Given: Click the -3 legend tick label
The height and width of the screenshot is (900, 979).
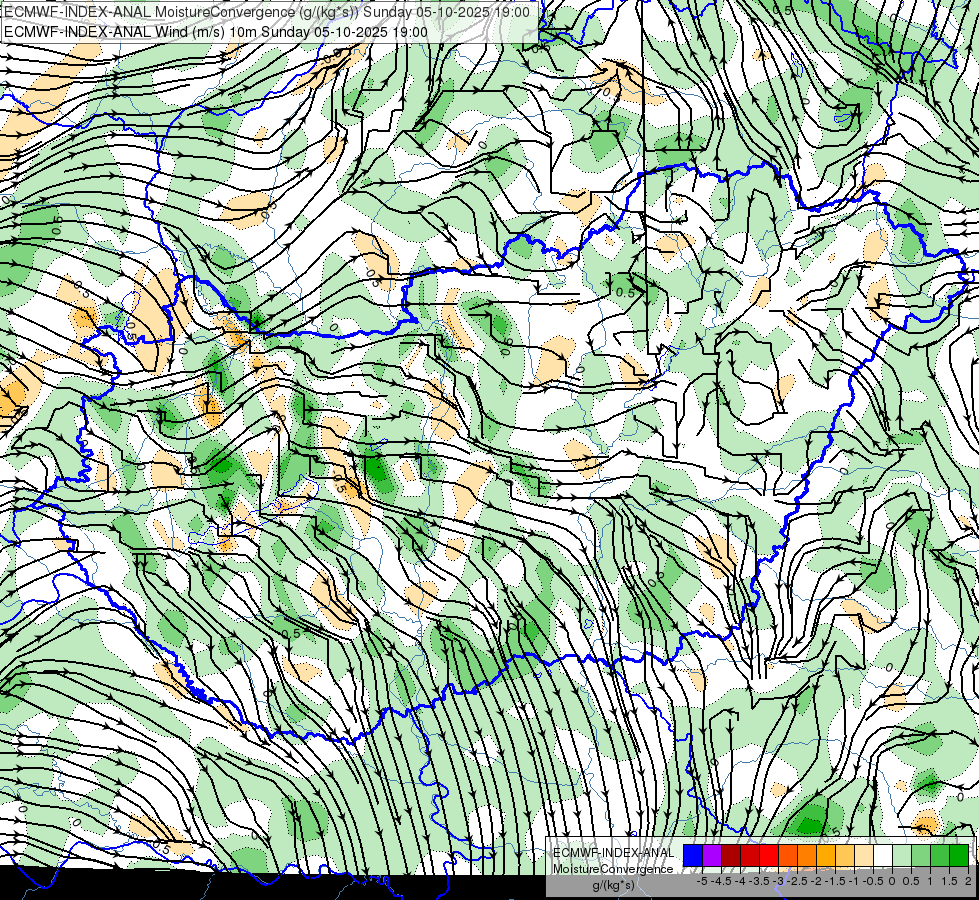Looking at the screenshot, I should (x=778, y=881).
